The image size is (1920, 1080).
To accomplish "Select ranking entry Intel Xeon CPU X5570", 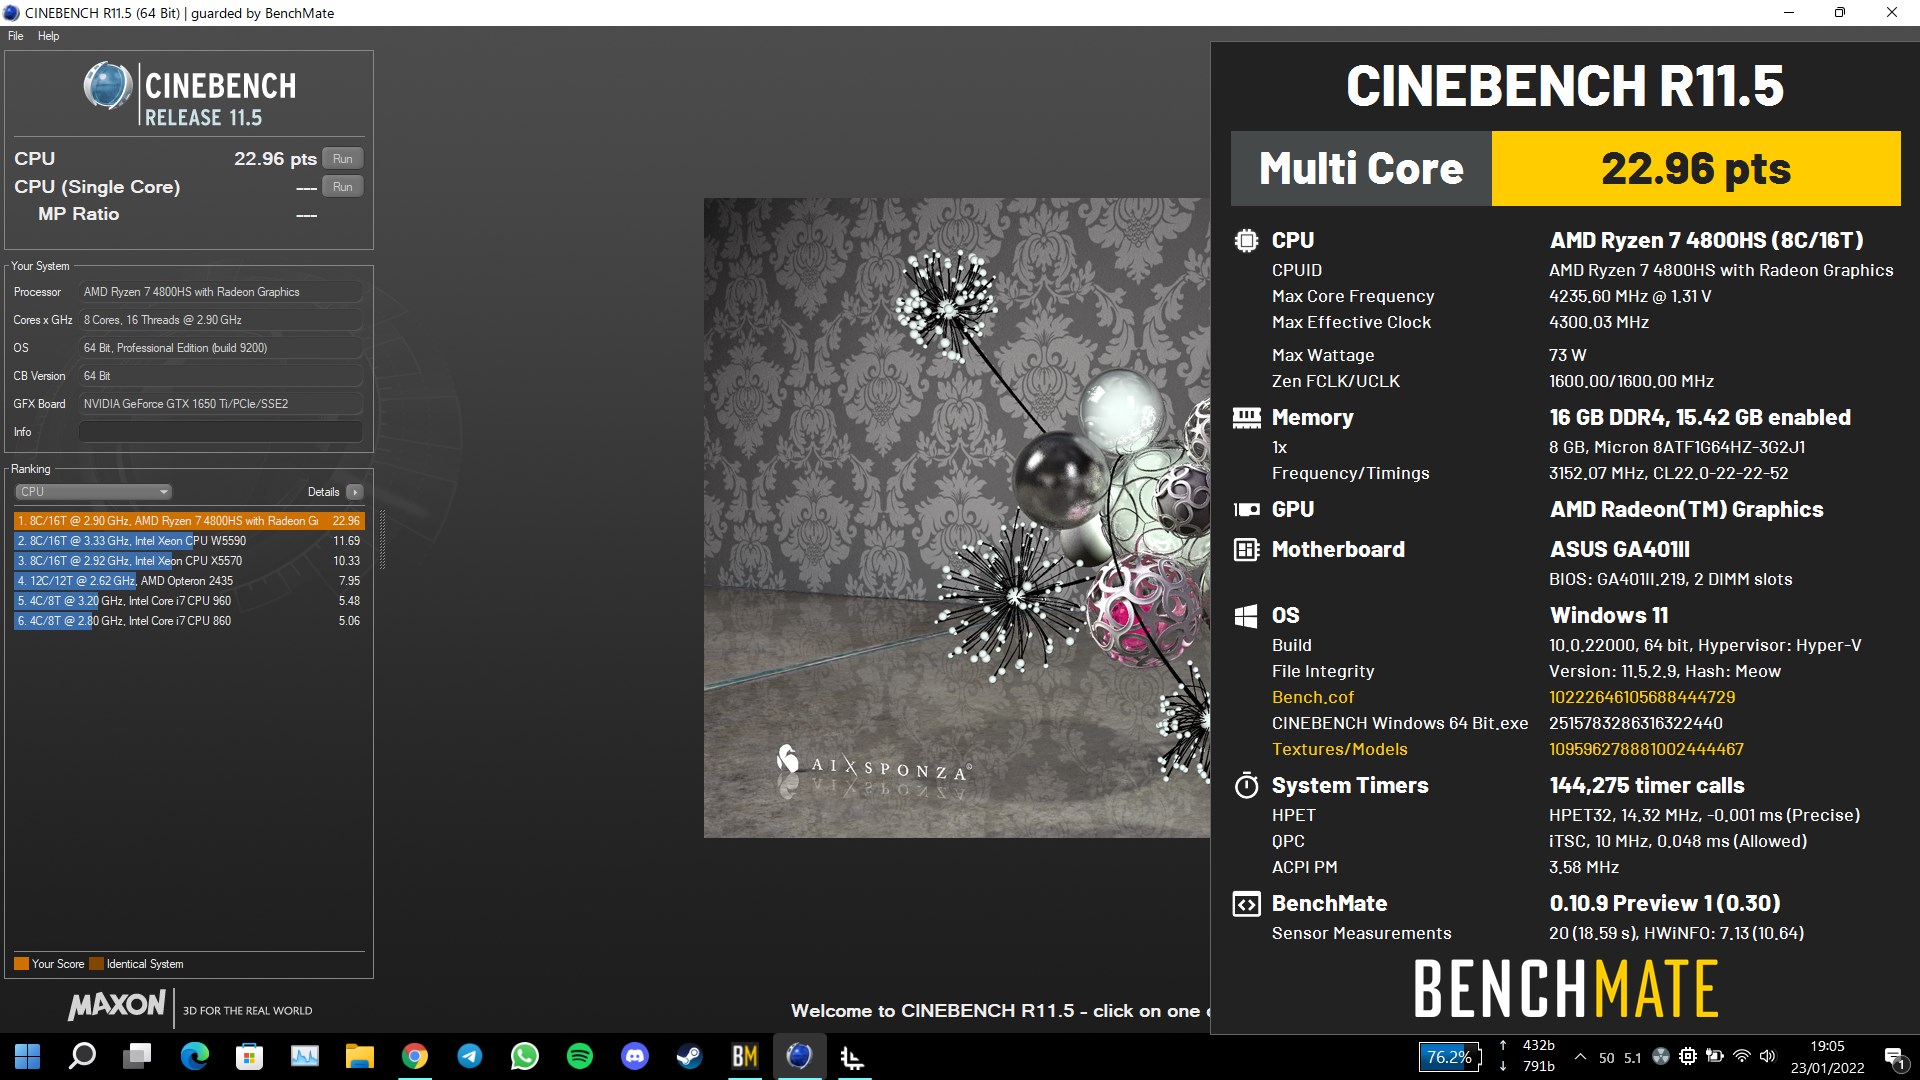I will coord(189,561).
